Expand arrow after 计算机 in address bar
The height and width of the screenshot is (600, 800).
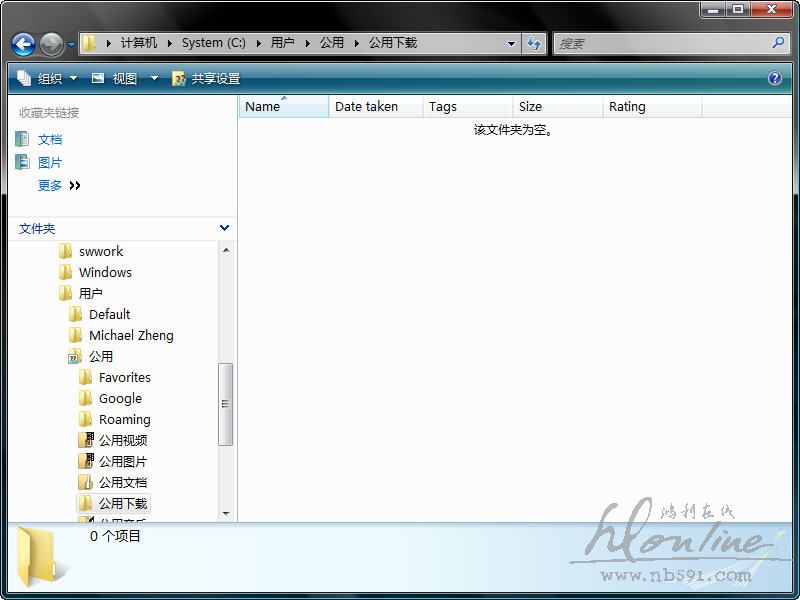click(x=169, y=43)
